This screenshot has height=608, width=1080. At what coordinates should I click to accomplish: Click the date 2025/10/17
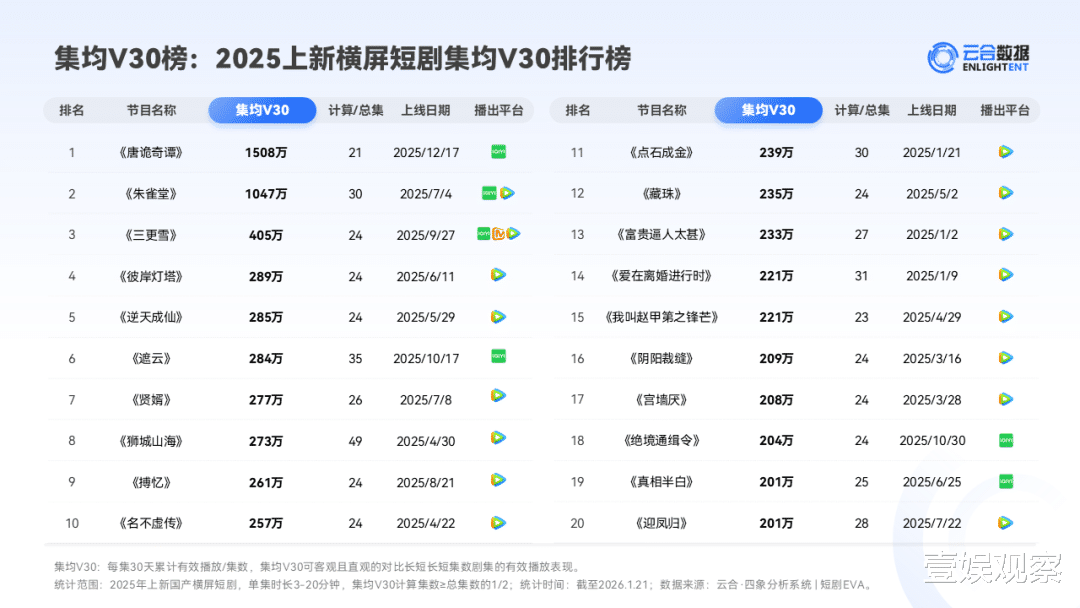point(426,358)
